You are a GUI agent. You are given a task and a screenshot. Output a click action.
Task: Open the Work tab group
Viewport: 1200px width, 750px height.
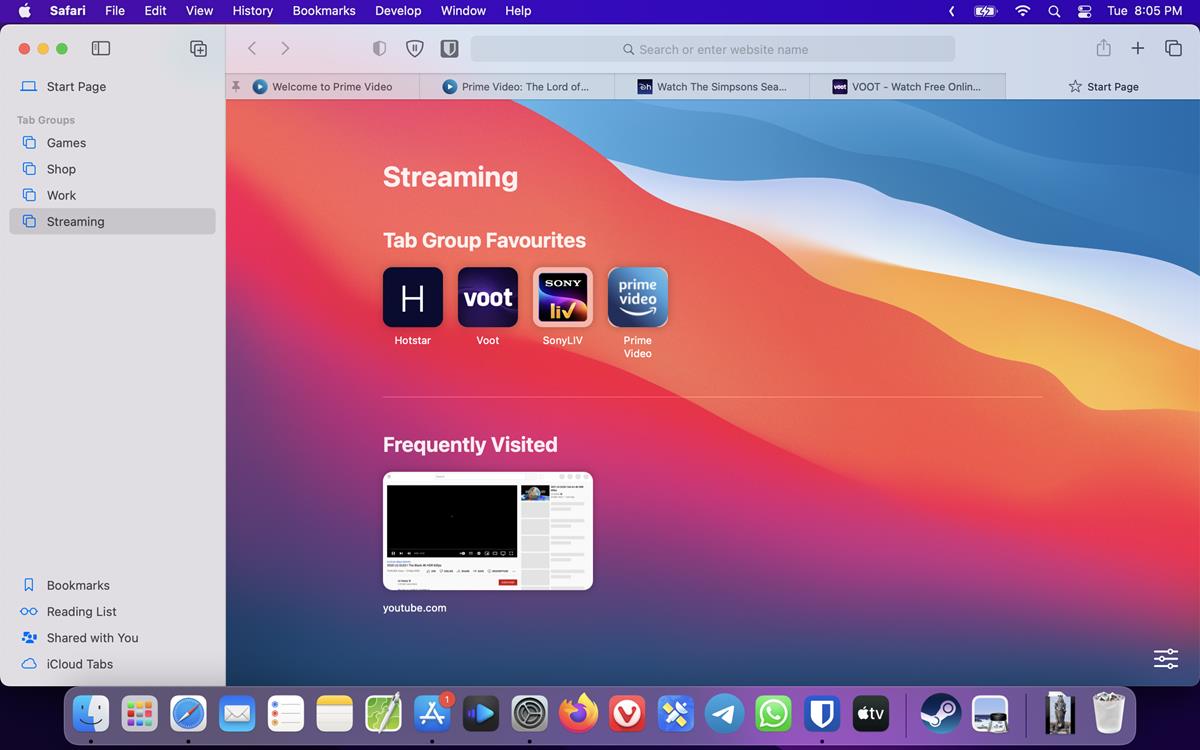112,195
